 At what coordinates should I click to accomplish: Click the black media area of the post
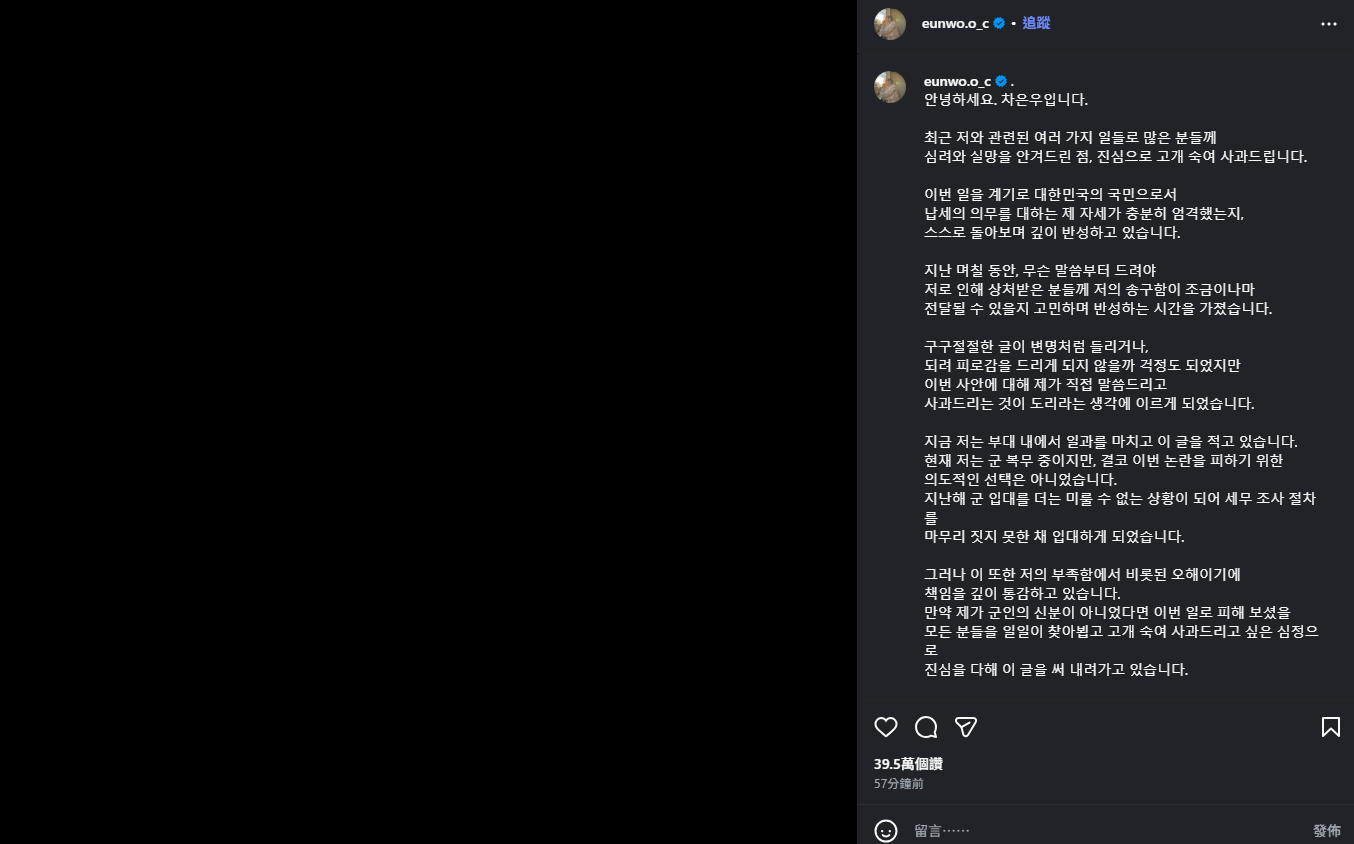(x=428, y=422)
